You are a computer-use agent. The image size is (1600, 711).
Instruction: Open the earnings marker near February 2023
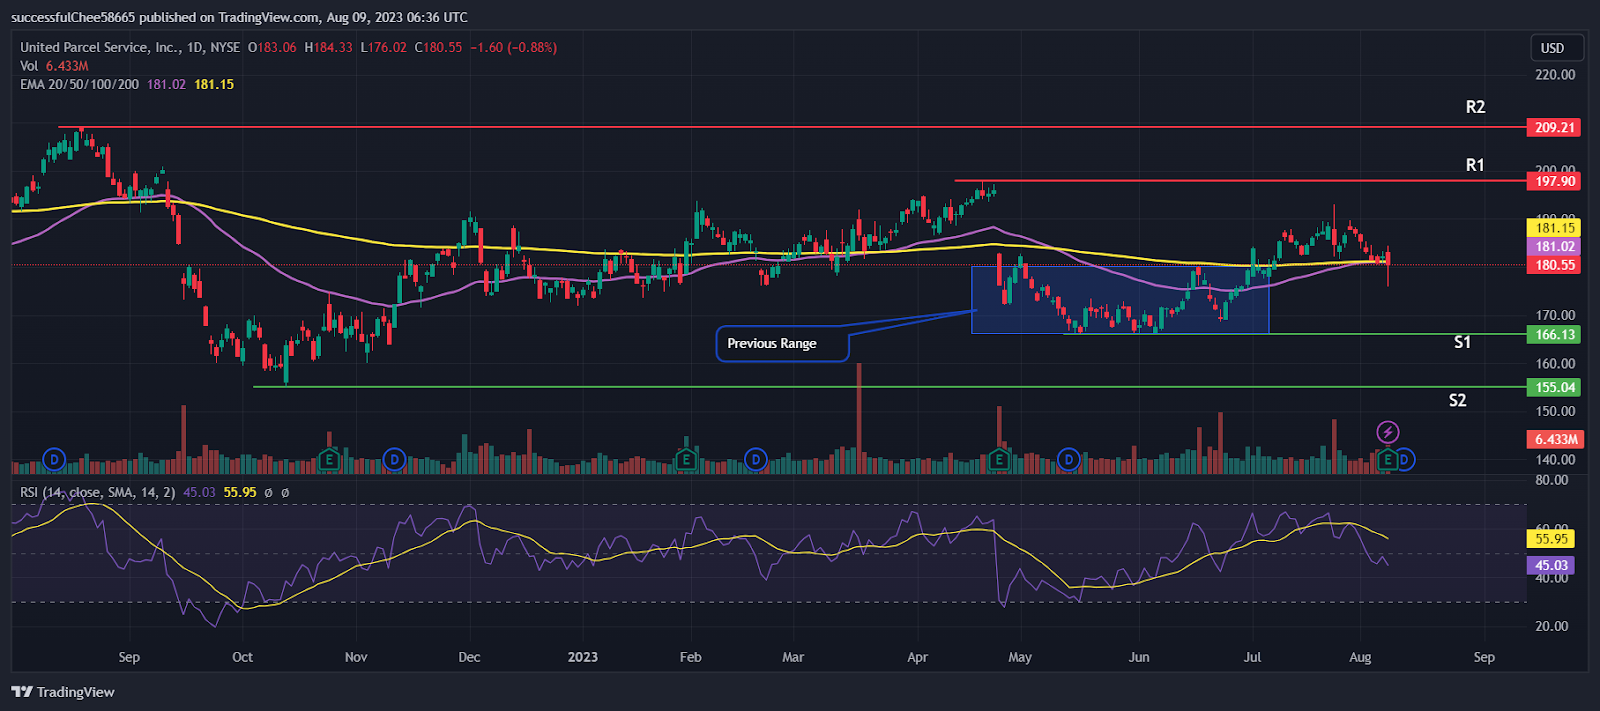685,460
